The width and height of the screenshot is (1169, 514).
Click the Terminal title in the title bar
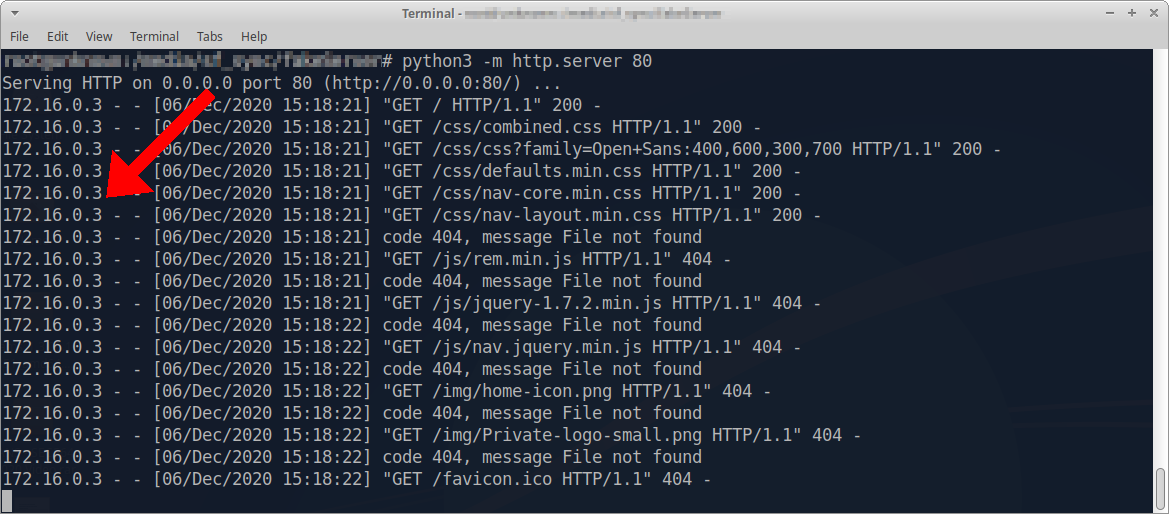pos(430,13)
